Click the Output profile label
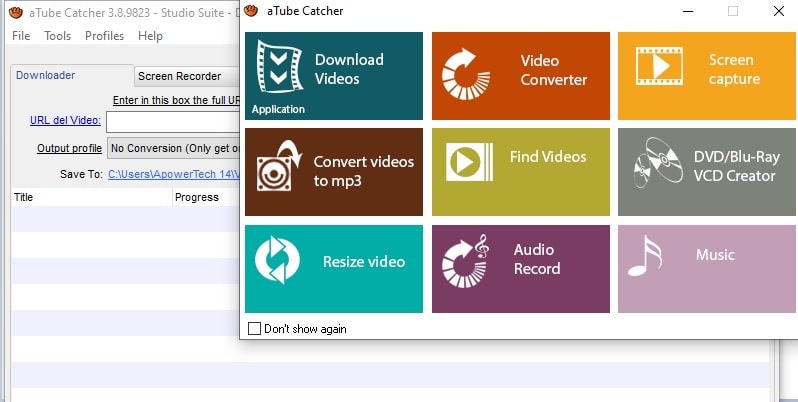This screenshot has height=402, width=798. click(x=69, y=149)
